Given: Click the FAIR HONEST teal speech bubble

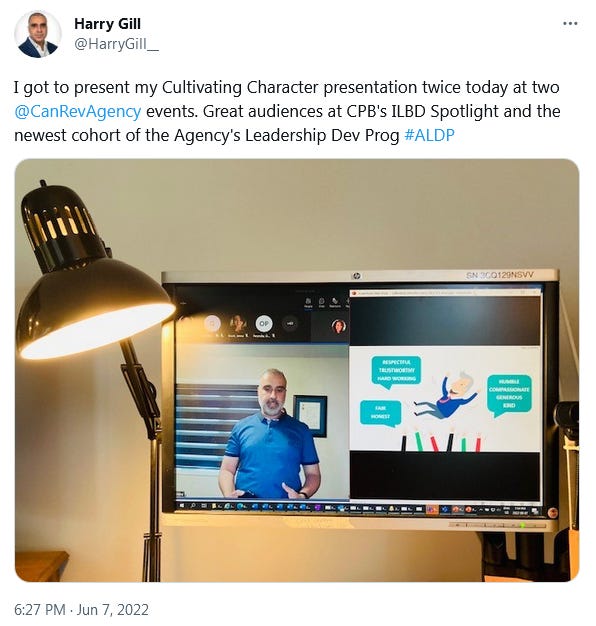Looking at the screenshot, I should (x=380, y=413).
